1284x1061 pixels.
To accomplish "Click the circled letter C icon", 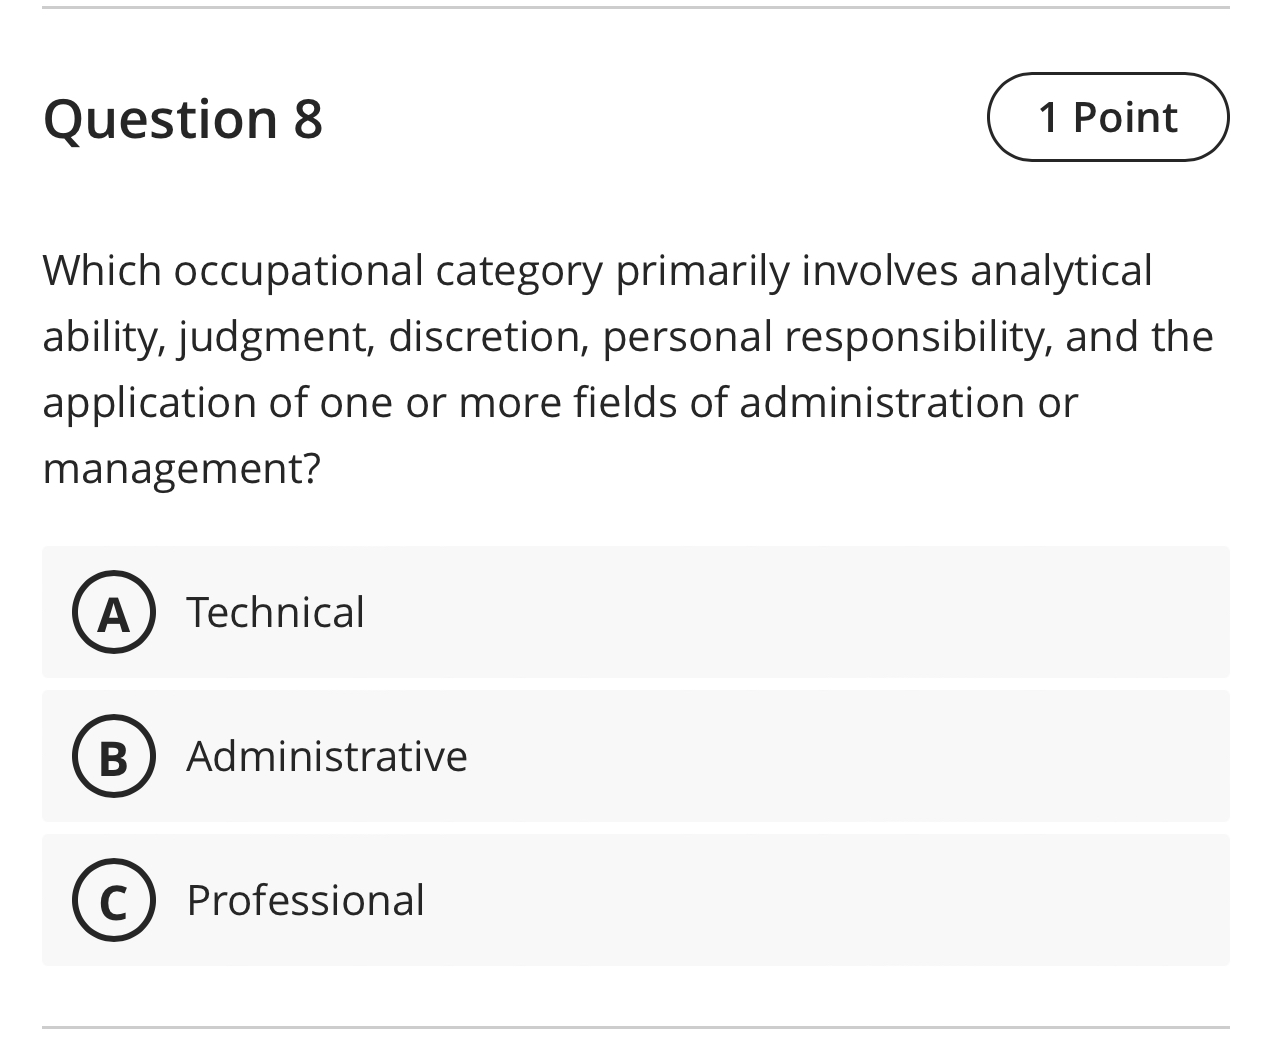I will (114, 900).
